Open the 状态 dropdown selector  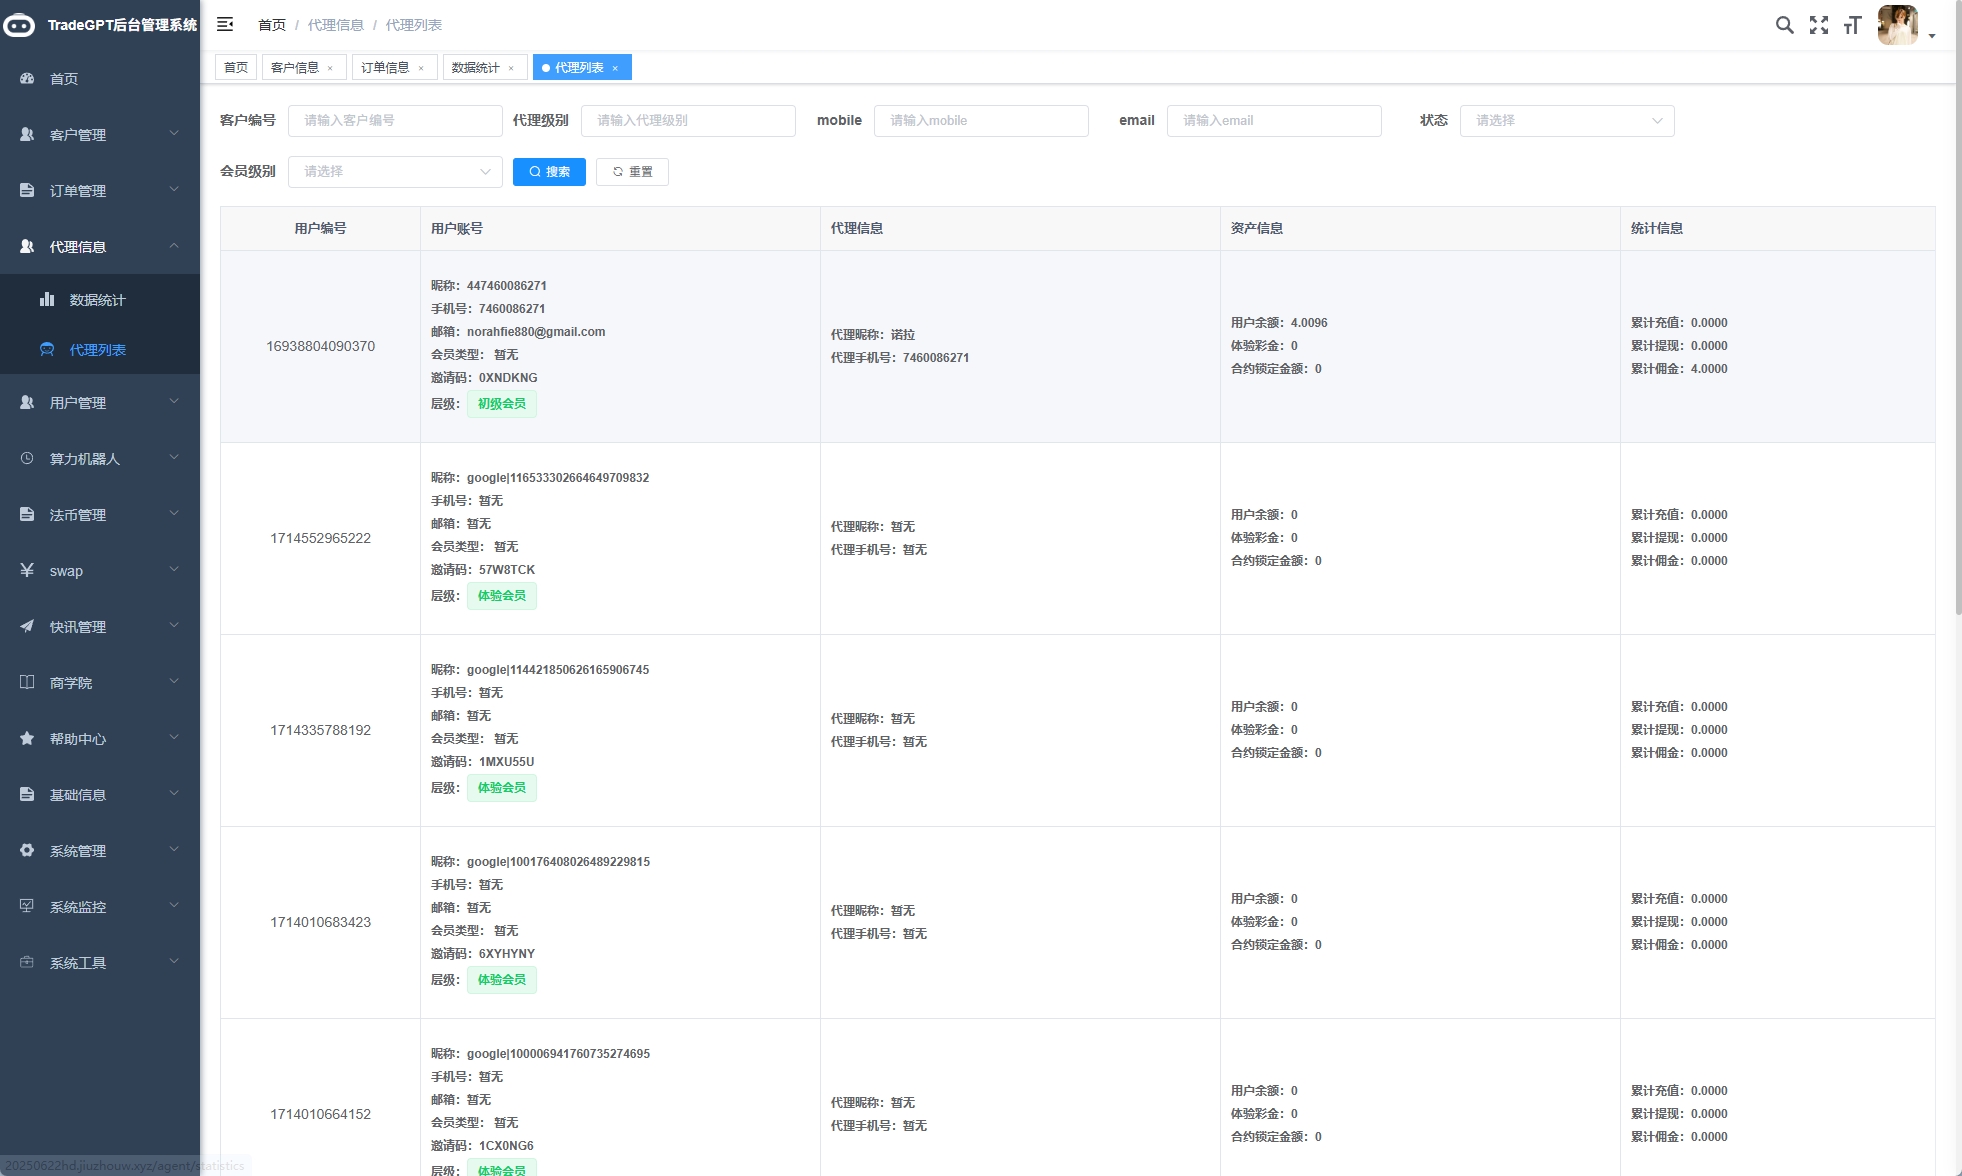[1566, 121]
